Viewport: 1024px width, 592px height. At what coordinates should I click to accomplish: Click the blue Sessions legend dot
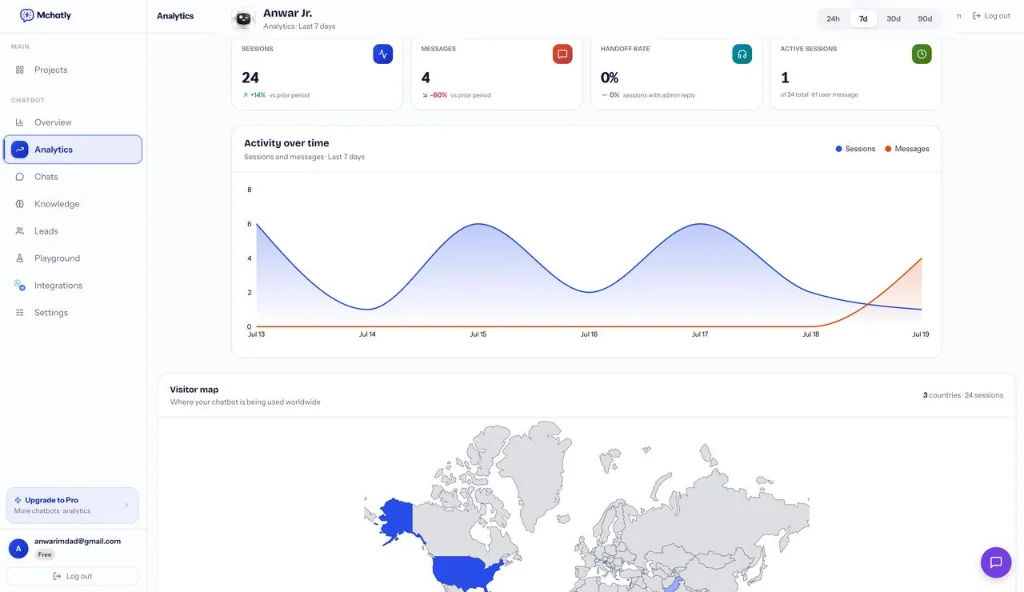click(x=839, y=149)
